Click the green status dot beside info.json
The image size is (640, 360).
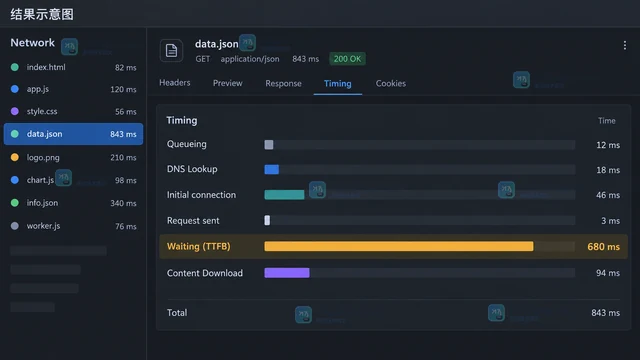point(15,203)
